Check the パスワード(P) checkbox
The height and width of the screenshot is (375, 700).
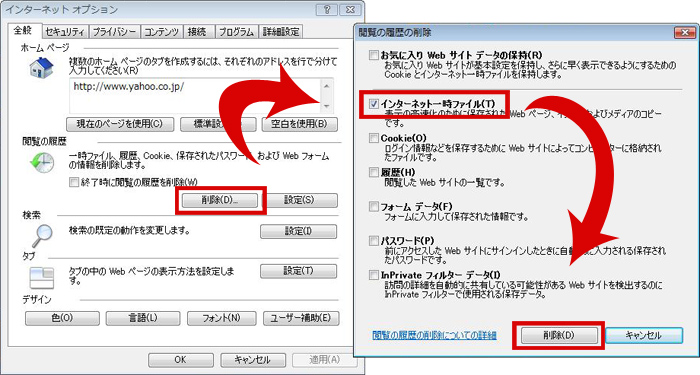click(x=374, y=241)
